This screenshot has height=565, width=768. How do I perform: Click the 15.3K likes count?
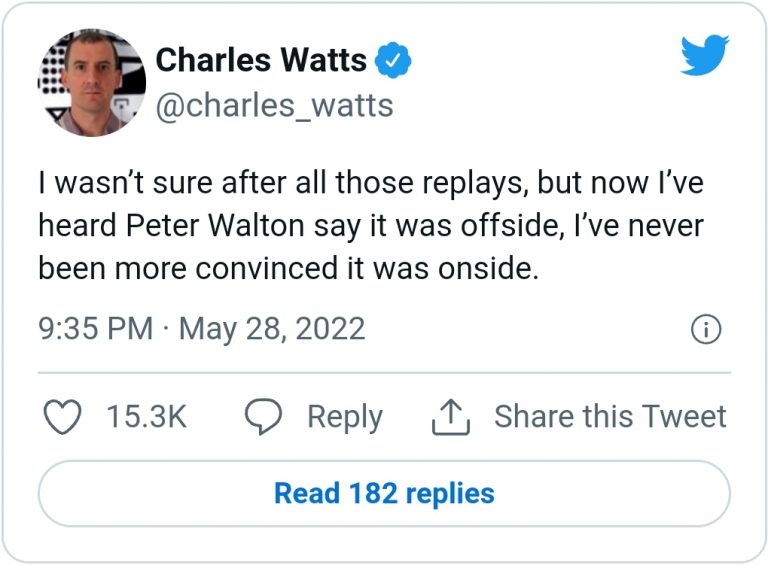[146, 417]
